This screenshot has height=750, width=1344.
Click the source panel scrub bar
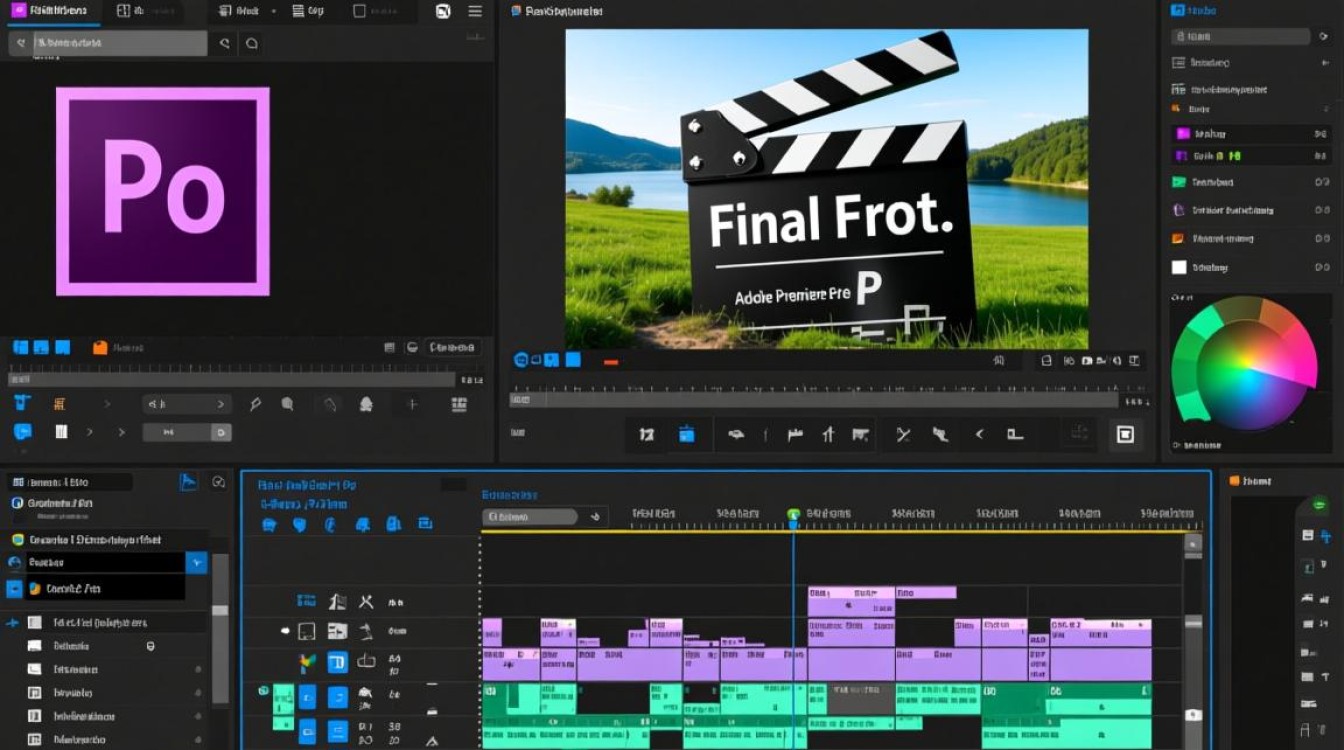[232, 379]
